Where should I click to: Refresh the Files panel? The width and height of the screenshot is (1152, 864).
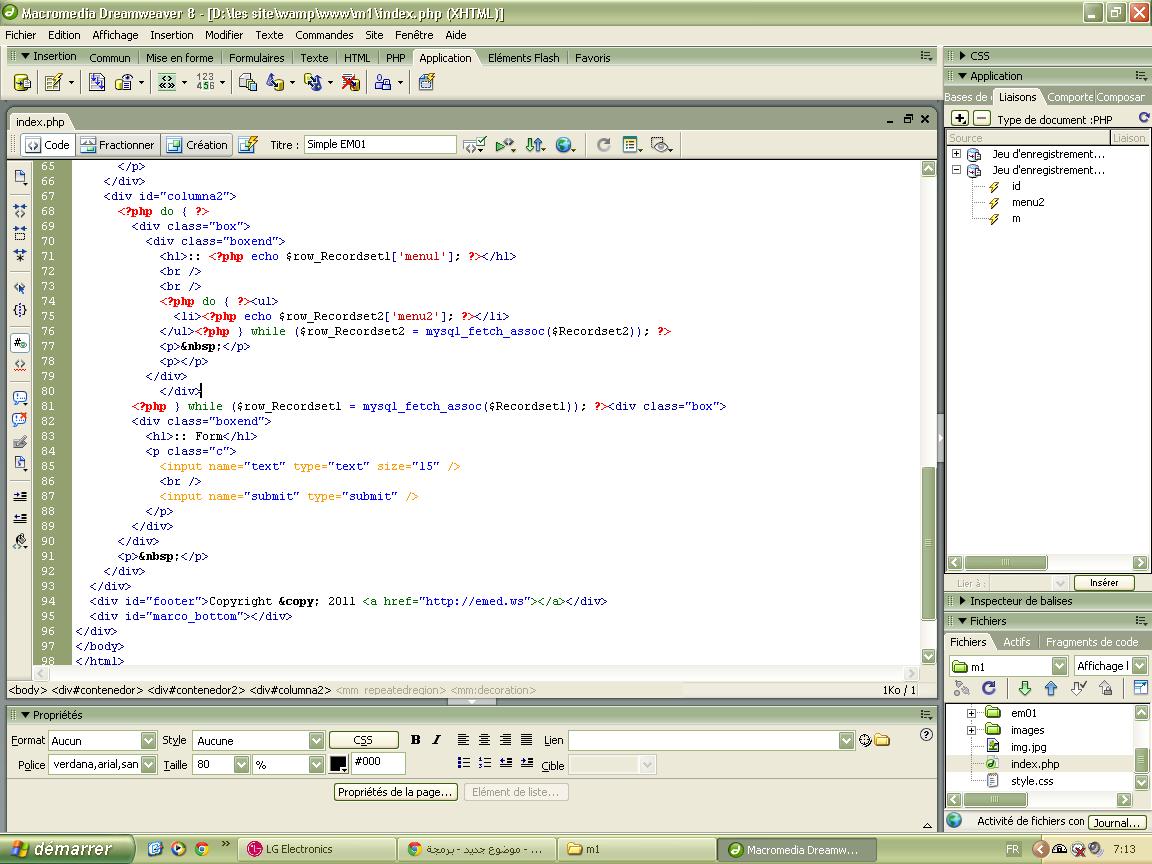click(x=989, y=688)
